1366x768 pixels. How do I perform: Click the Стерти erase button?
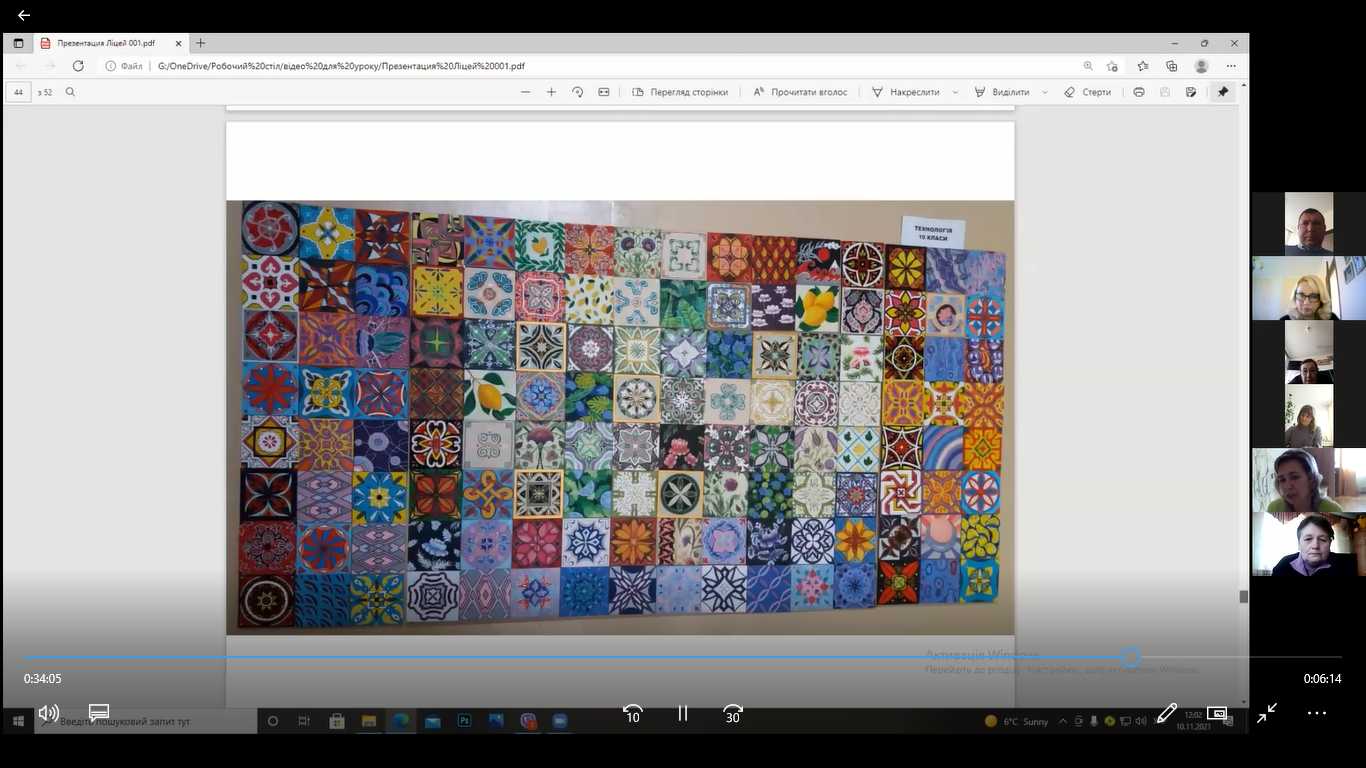tap(1087, 92)
